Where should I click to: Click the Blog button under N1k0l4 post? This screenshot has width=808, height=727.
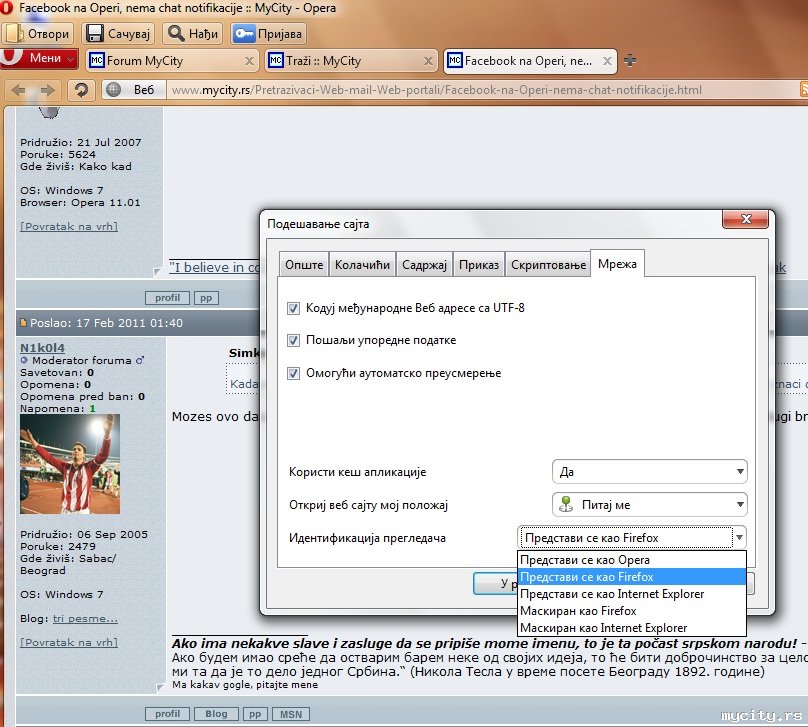(216, 714)
